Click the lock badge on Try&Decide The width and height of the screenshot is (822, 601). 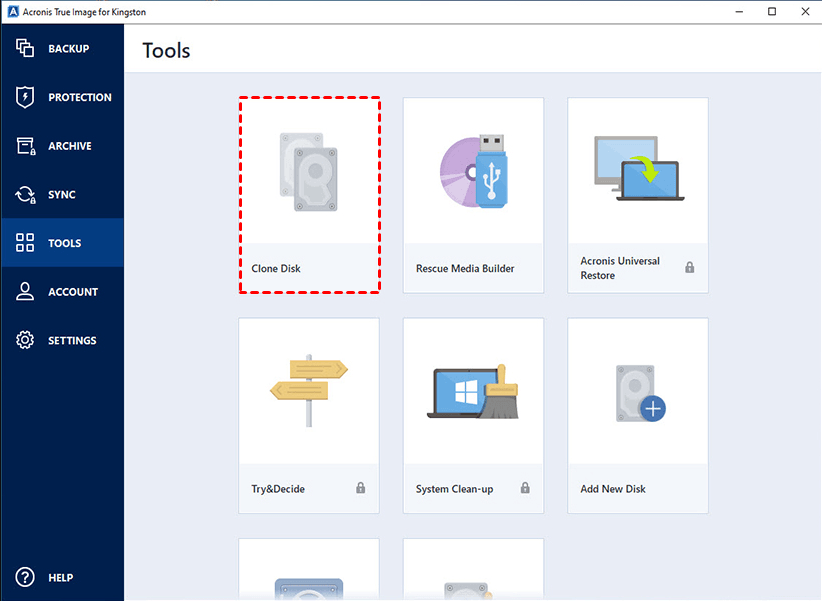pos(359,488)
